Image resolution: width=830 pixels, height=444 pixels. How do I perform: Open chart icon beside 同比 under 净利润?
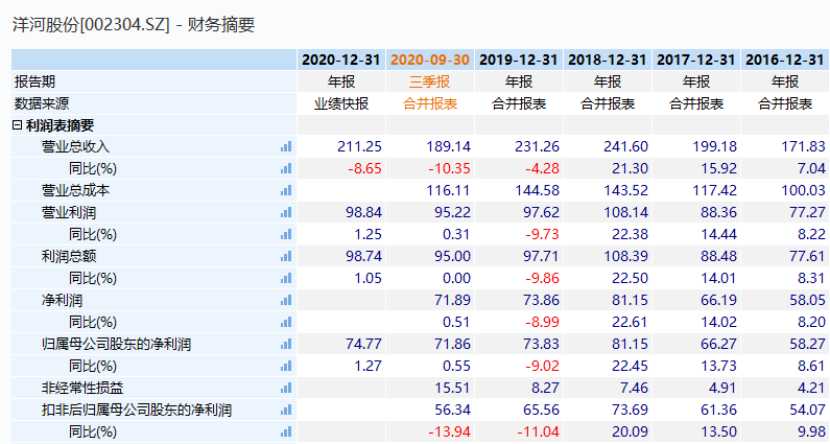[286, 322]
